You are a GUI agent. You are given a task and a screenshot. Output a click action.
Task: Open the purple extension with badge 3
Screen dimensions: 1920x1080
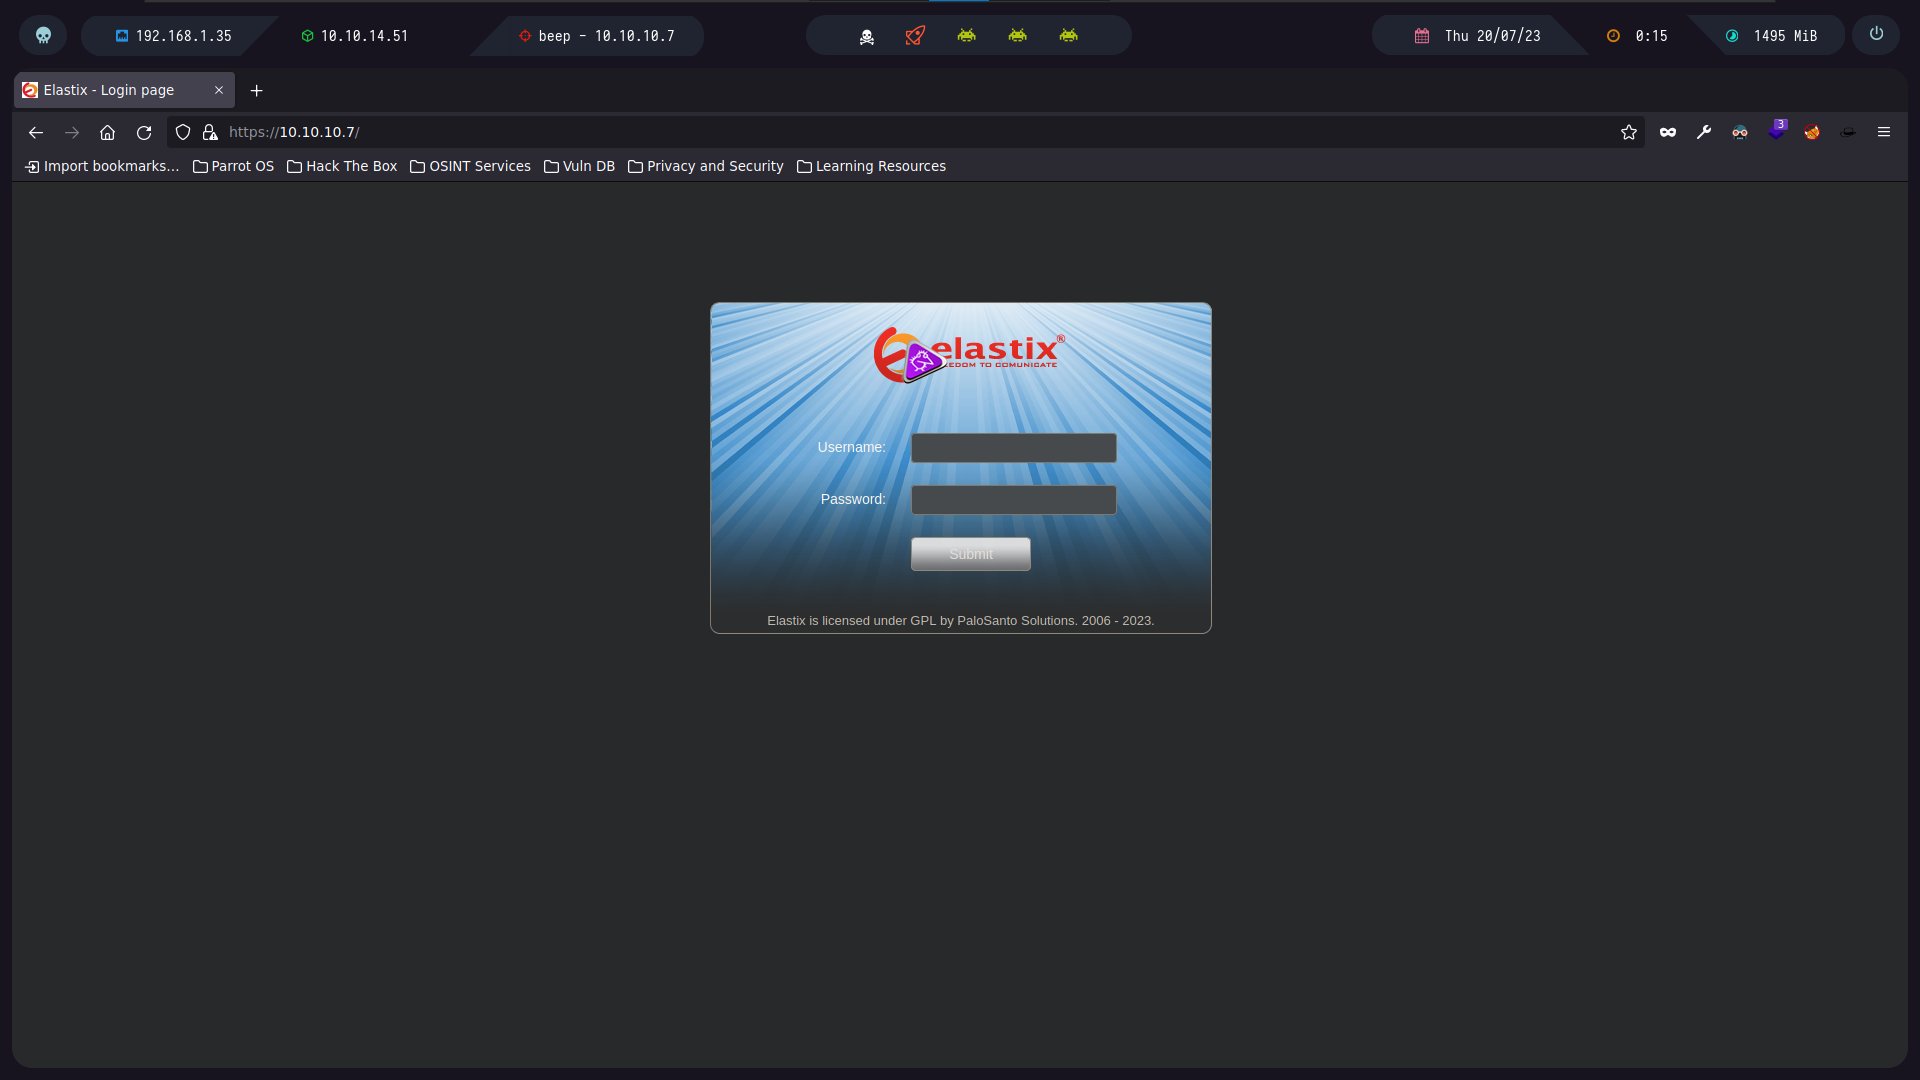[1776, 131]
